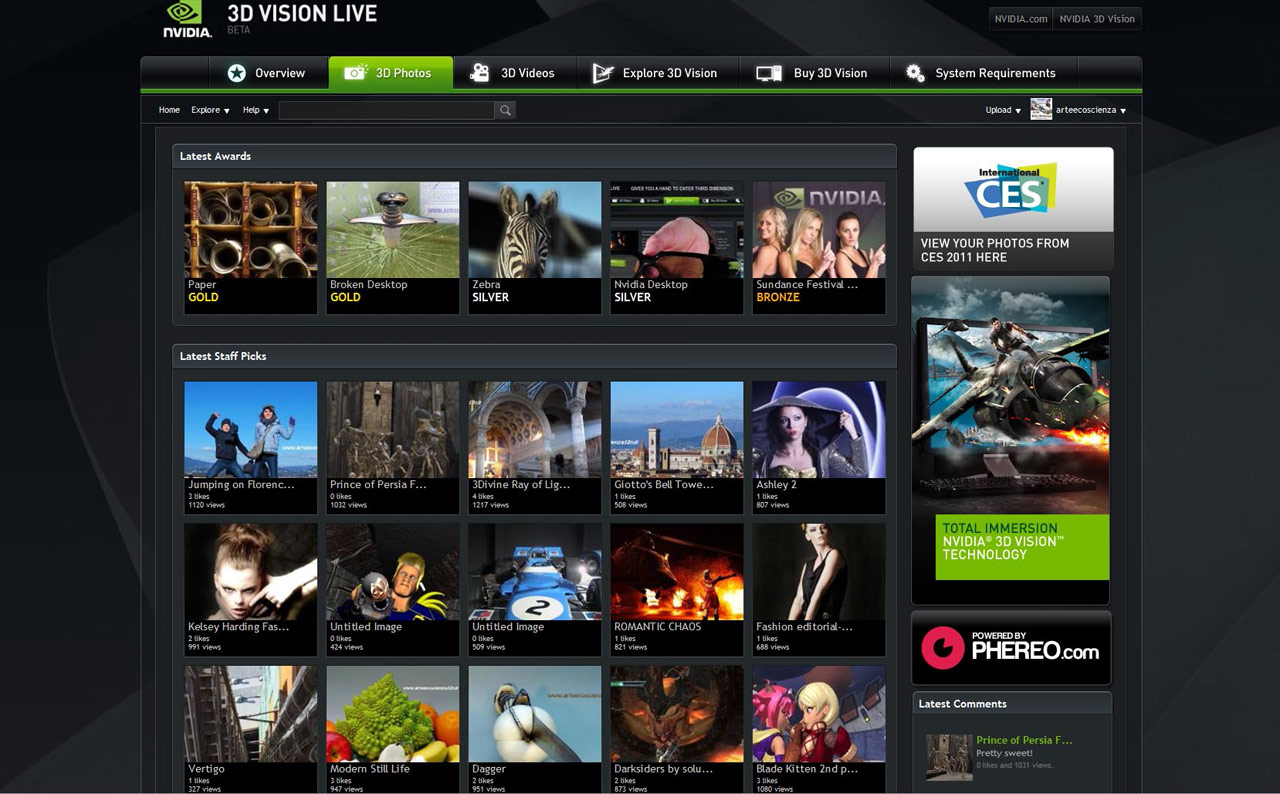Click the Latest Staff Picks header
The image size is (1280, 794).
pos(534,356)
